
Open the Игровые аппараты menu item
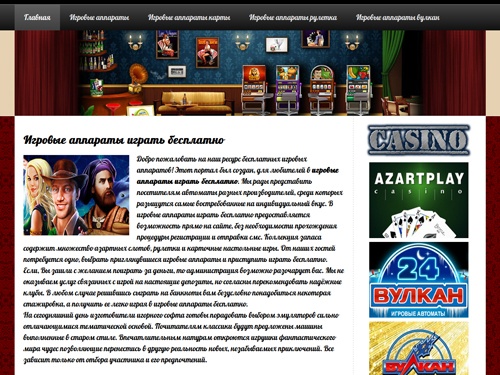pos(99,17)
